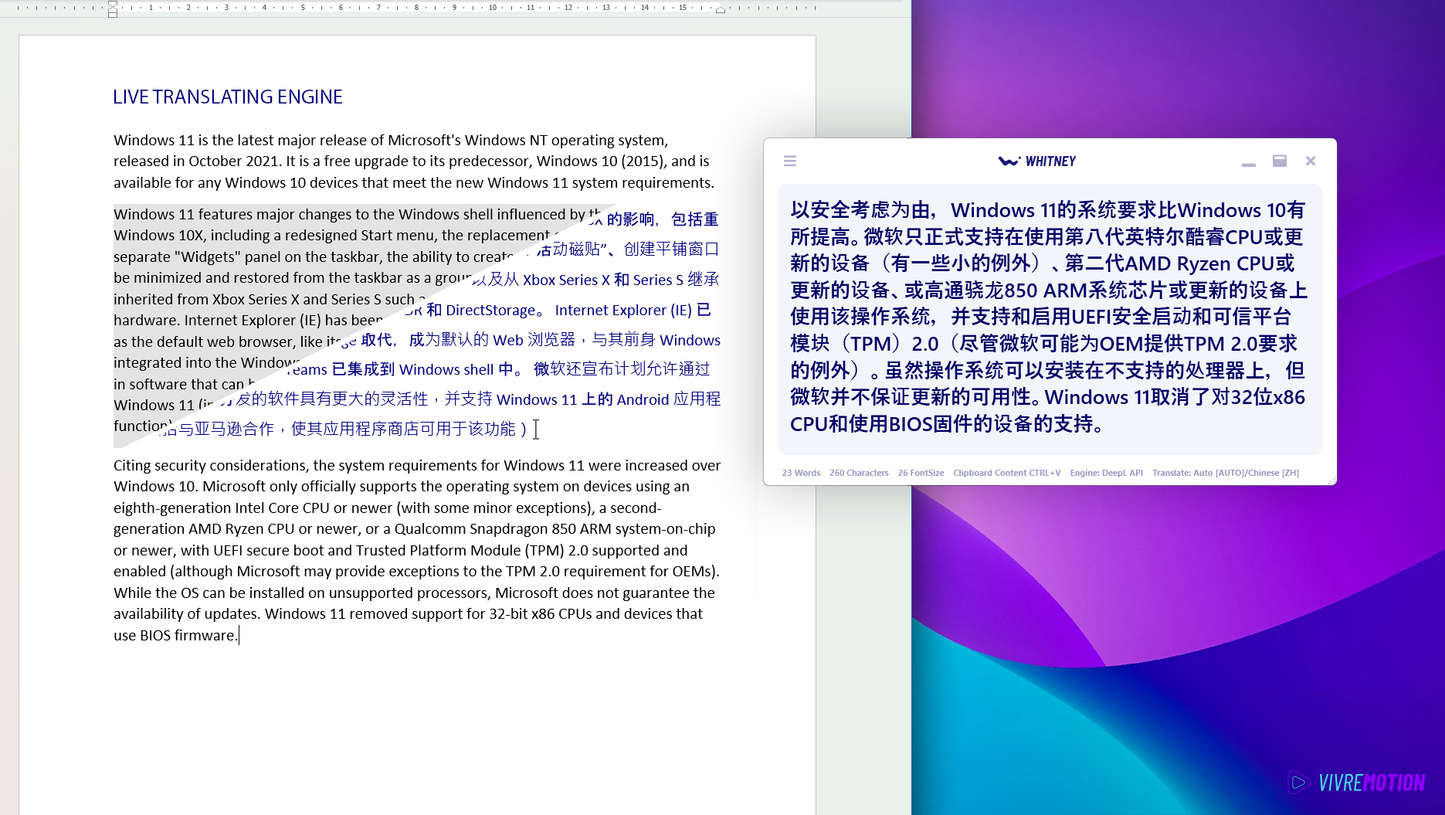This screenshot has height=815, width=1445.
Task: Click the resize grip of the Whitney window
Action: point(1332,482)
